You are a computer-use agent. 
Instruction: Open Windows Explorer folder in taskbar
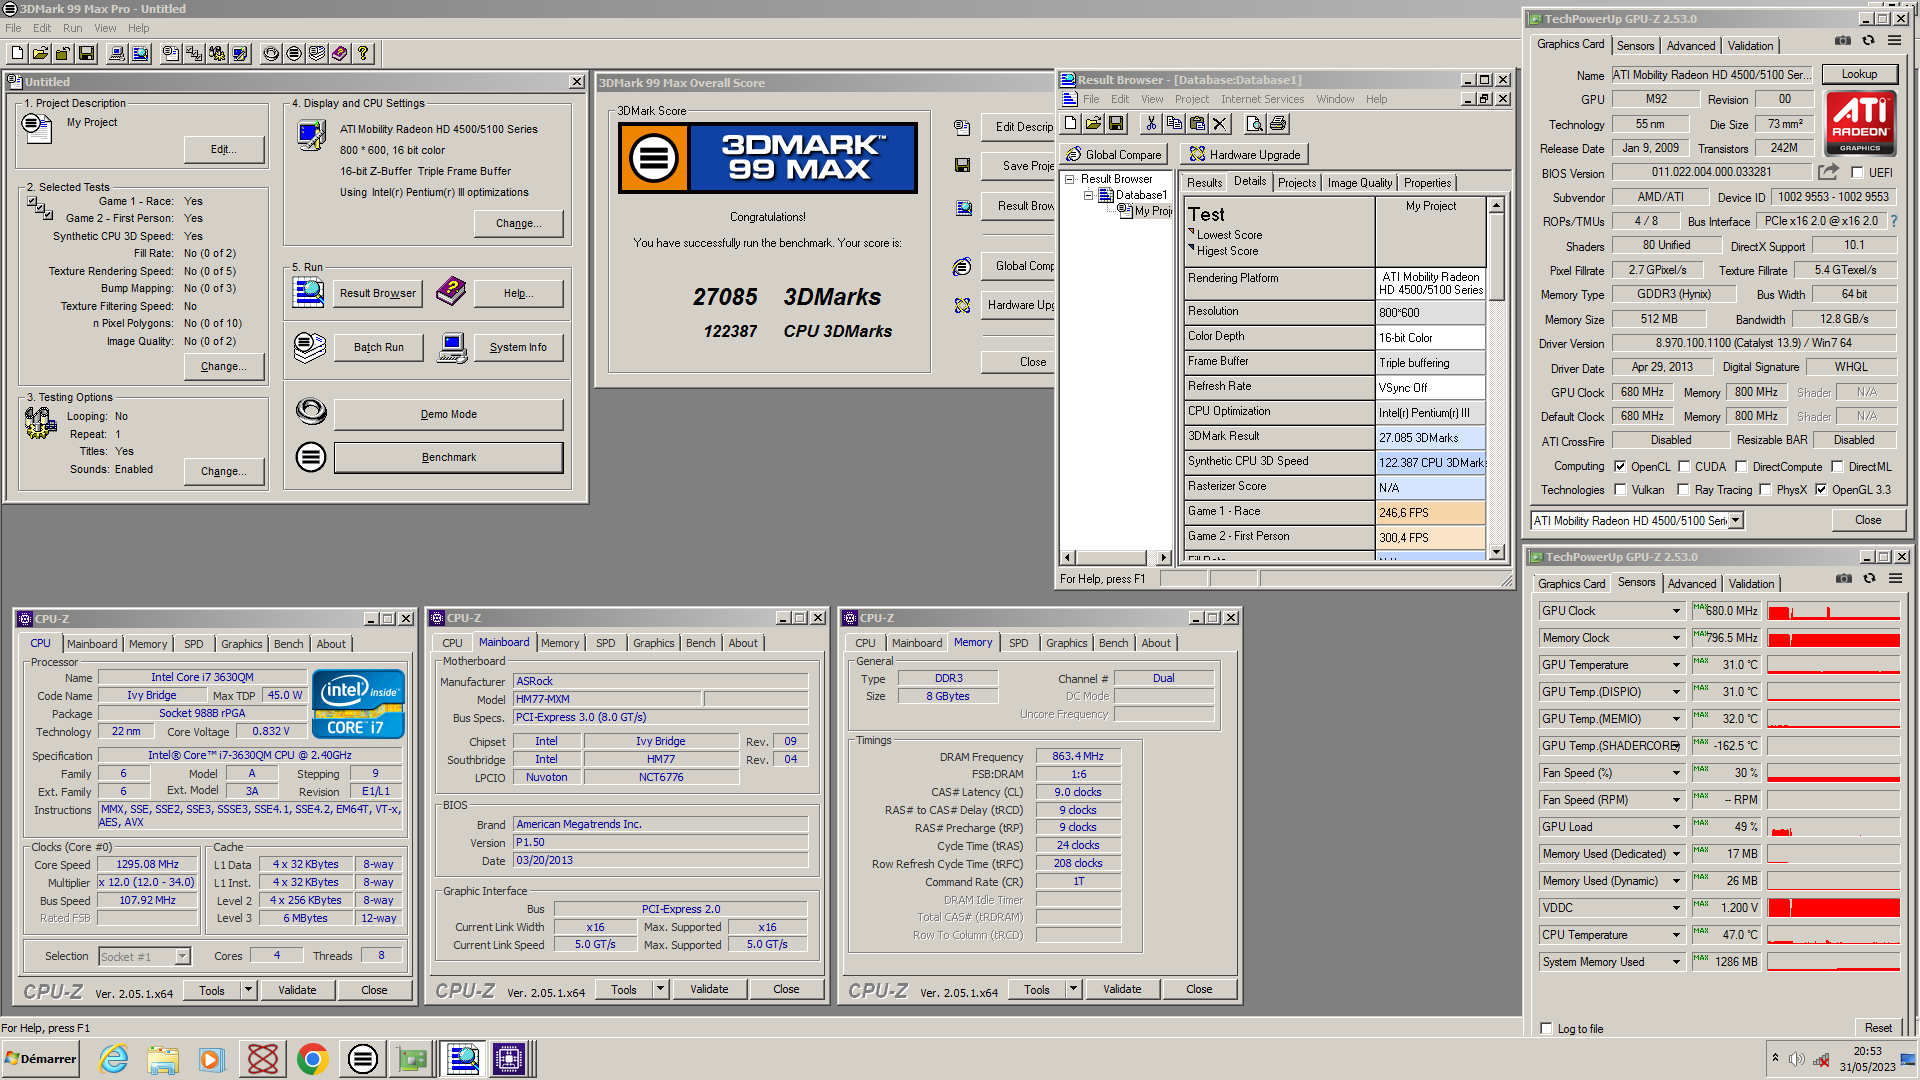tap(163, 1058)
